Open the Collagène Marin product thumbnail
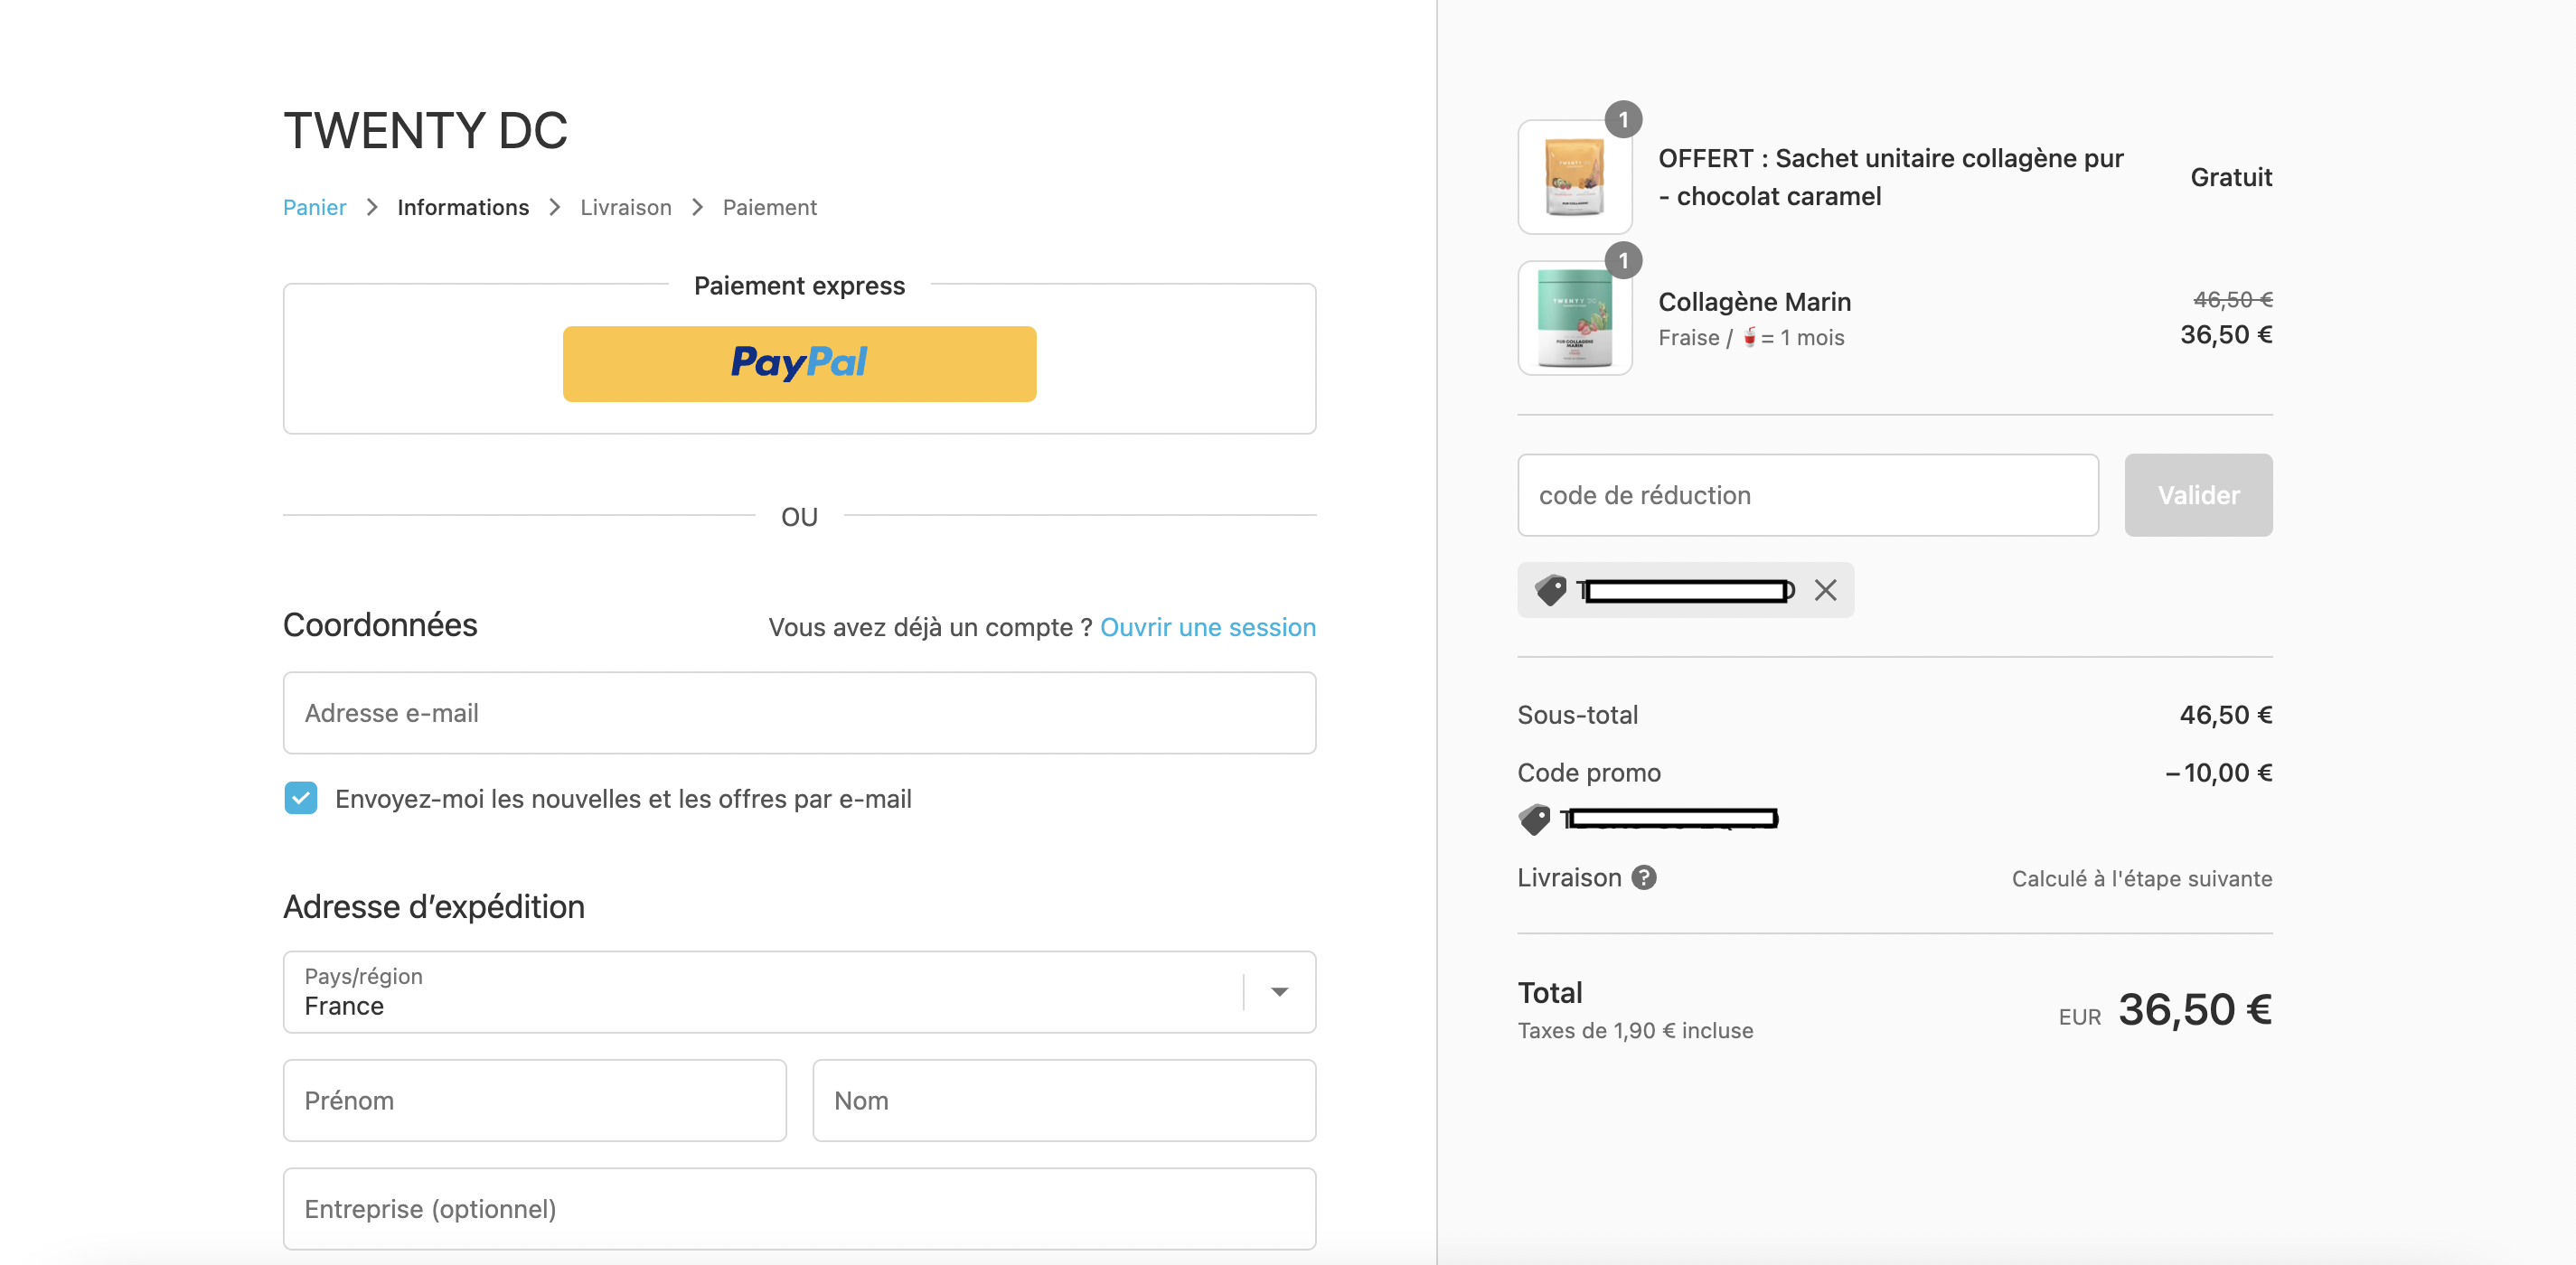 click(x=1575, y=318)
